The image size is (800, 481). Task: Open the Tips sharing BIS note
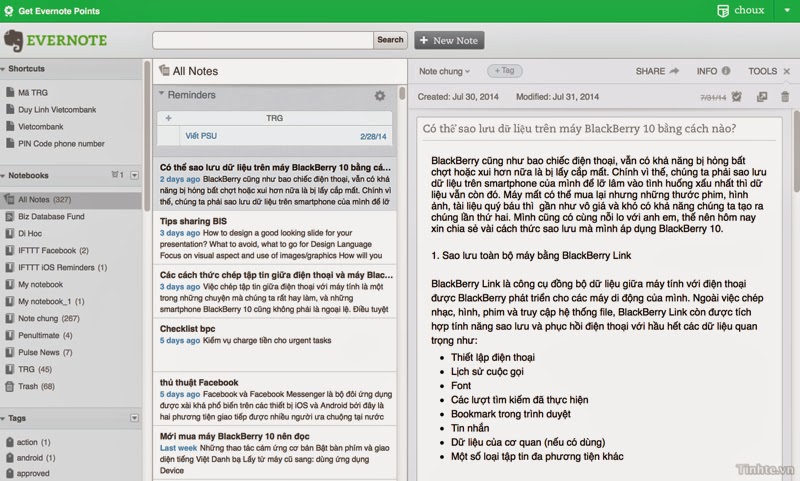point(274,238)
